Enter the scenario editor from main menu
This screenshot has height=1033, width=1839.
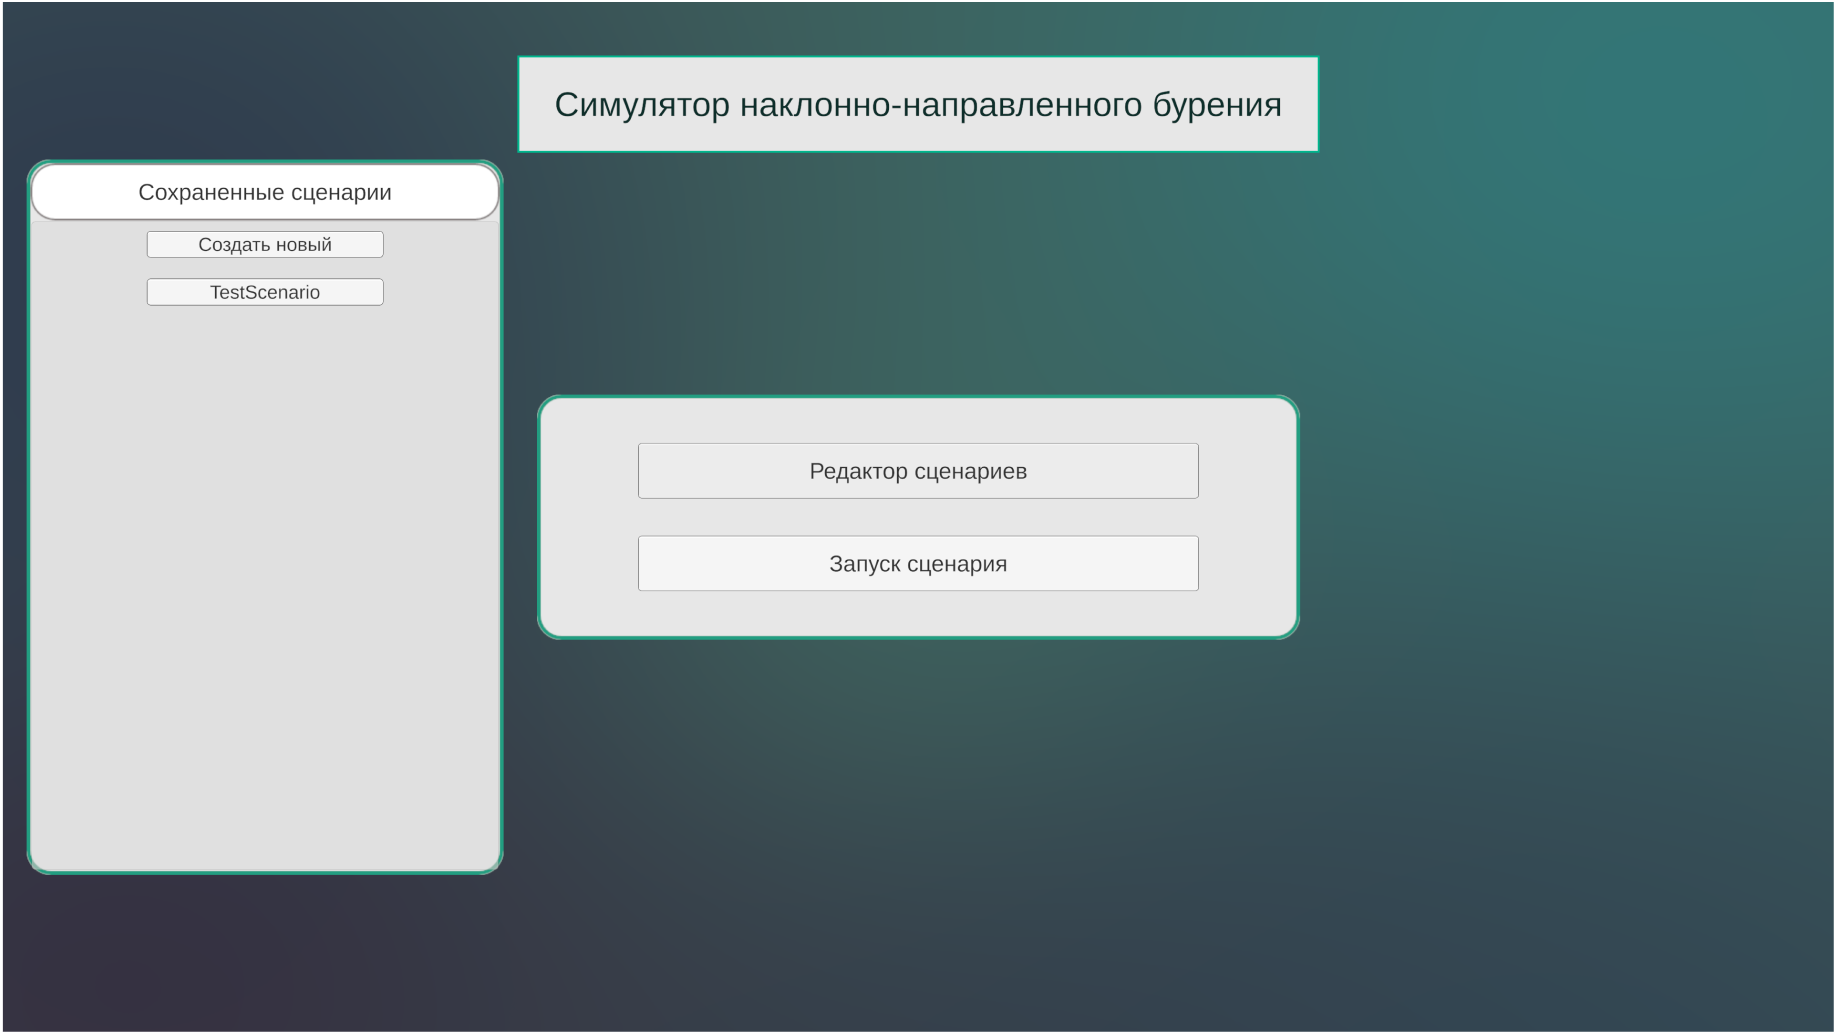917,471
